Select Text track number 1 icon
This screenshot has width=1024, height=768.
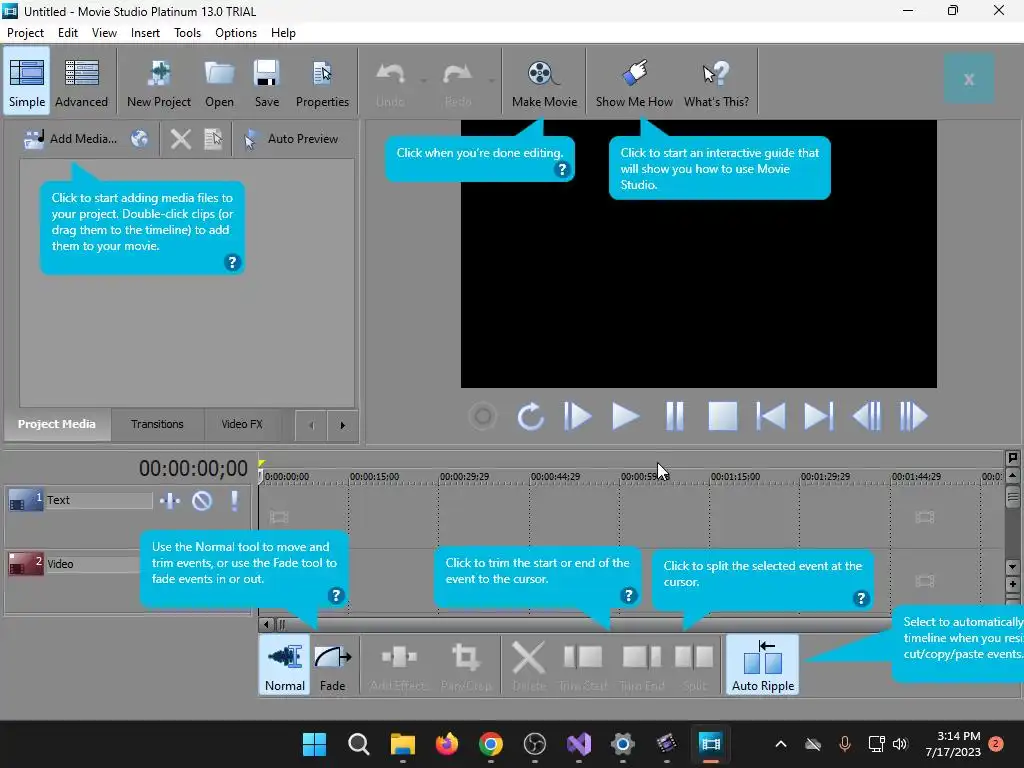tap(25, 501)
